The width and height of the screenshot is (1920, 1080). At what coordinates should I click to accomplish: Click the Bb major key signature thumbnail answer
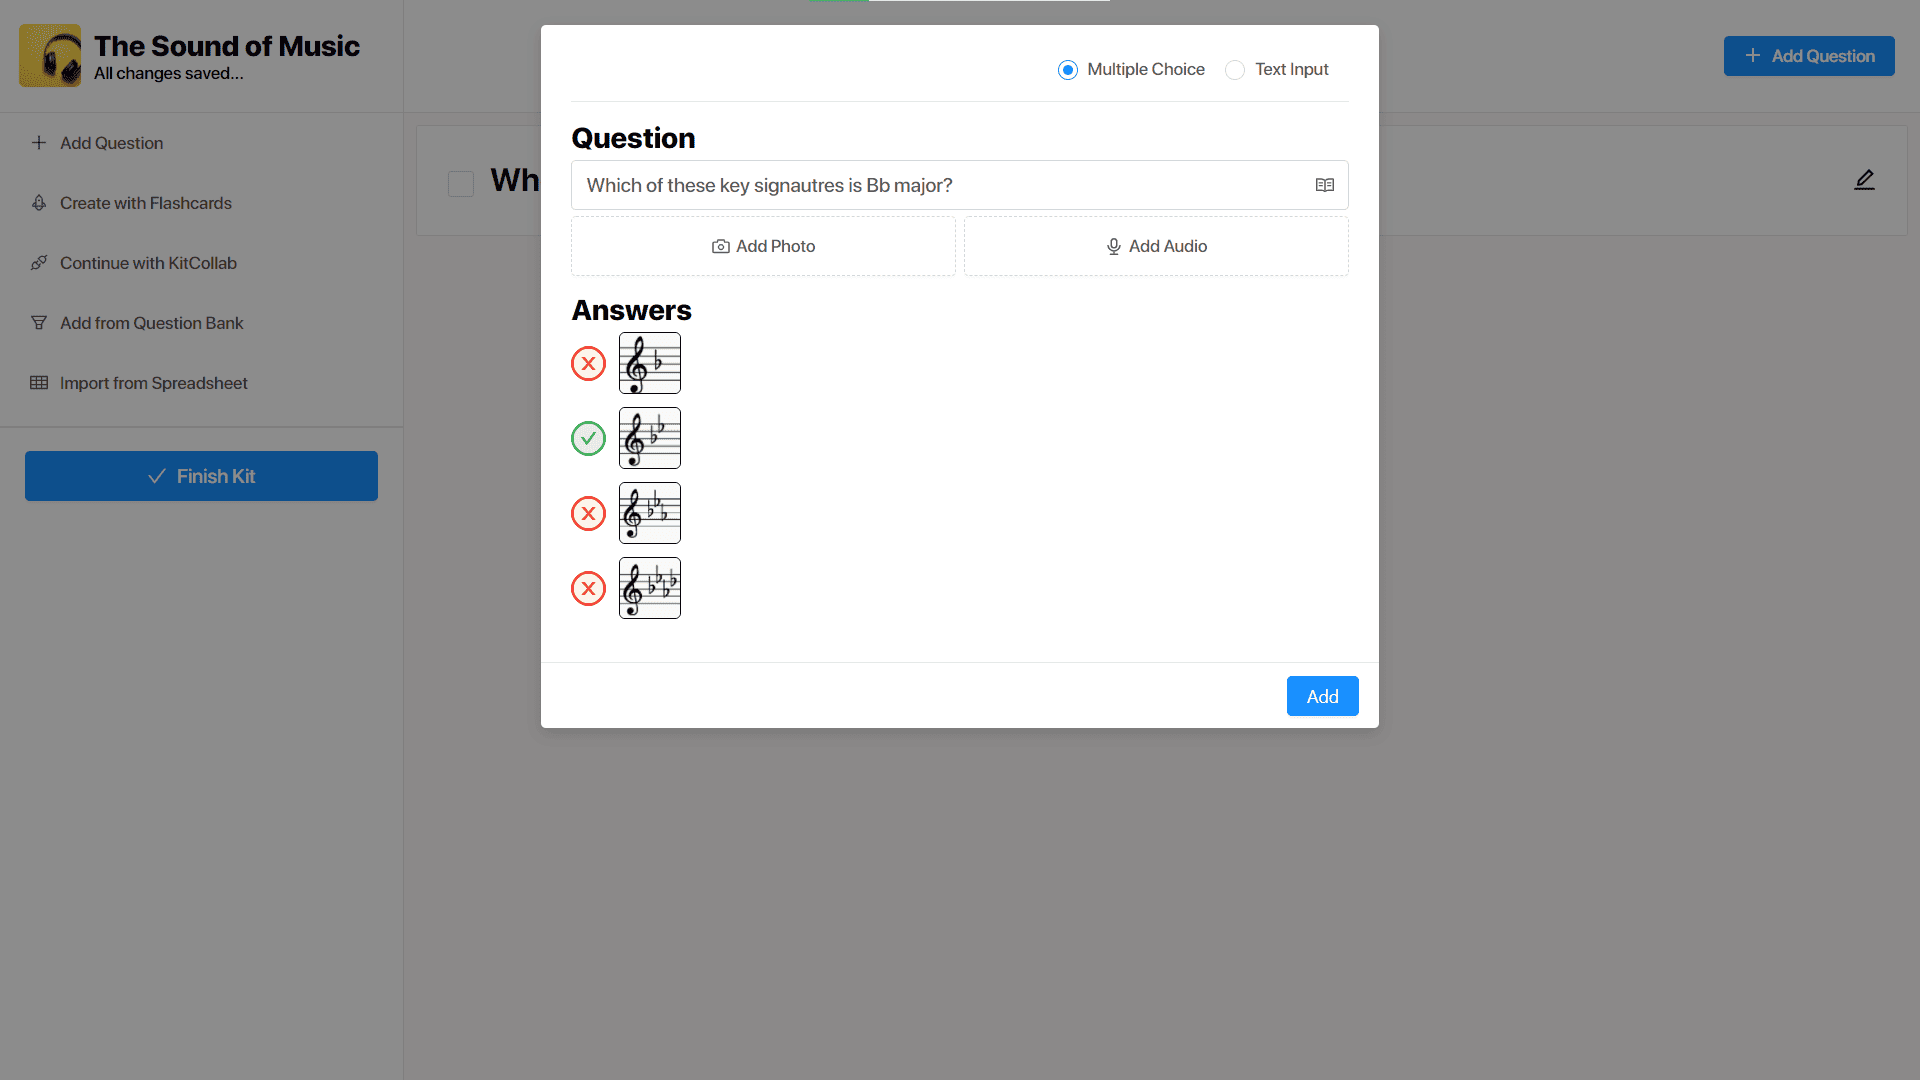click(649, 438)
